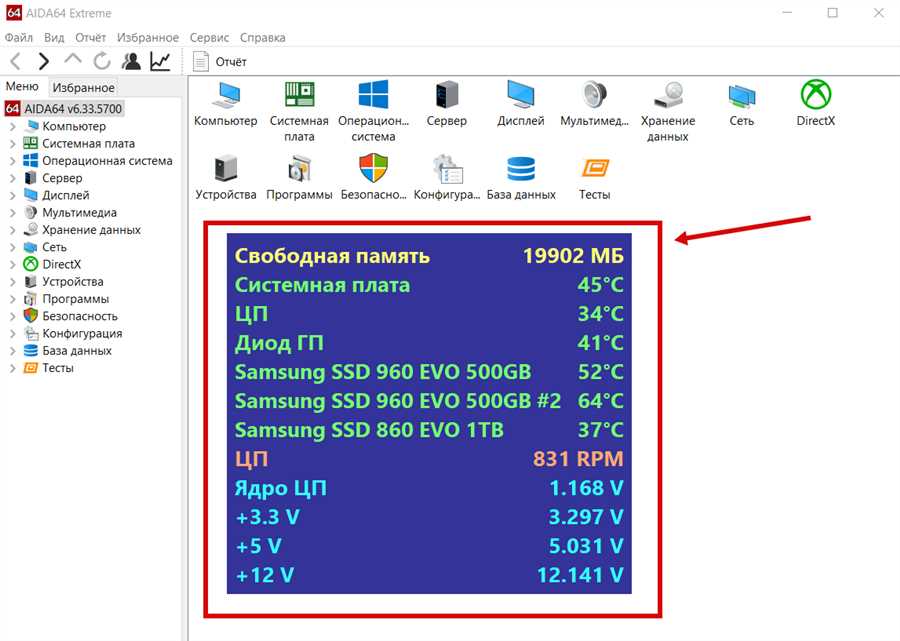Screen dimensions: 900x641
Task: Open the Хранение данных icon in the main panel
Action: coord(668,111)
